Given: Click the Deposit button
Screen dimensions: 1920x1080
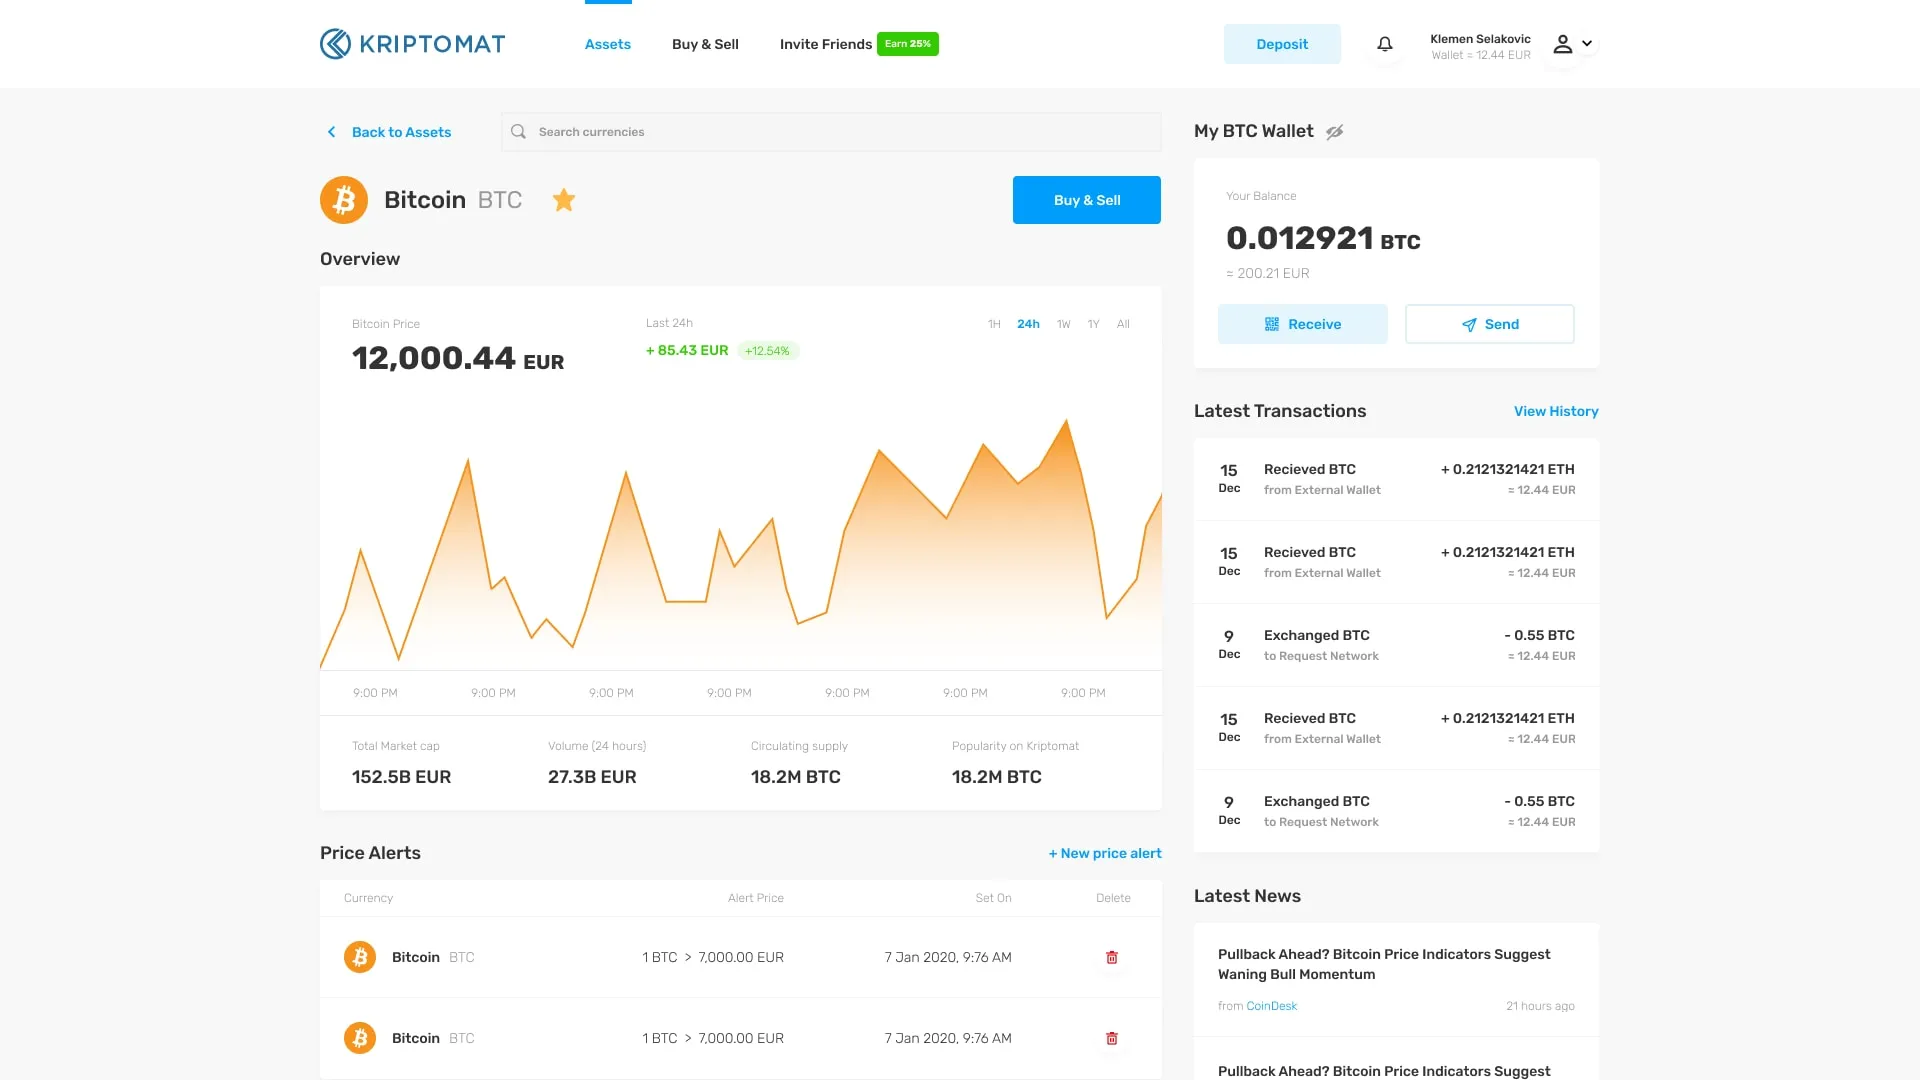Looking at the screenshot, I should 1282,44.
